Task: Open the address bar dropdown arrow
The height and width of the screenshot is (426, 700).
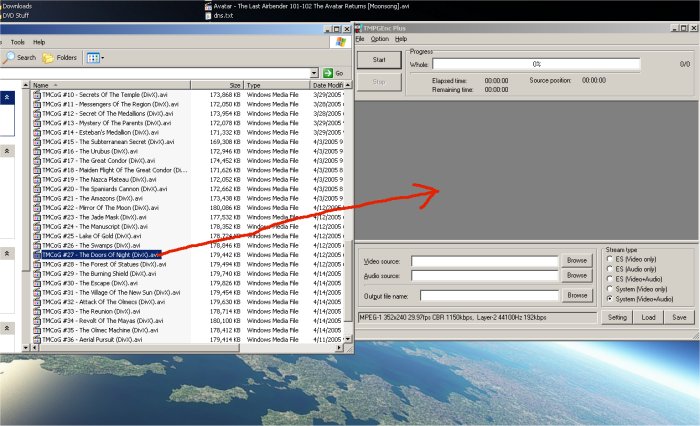Action: point(314,73)
